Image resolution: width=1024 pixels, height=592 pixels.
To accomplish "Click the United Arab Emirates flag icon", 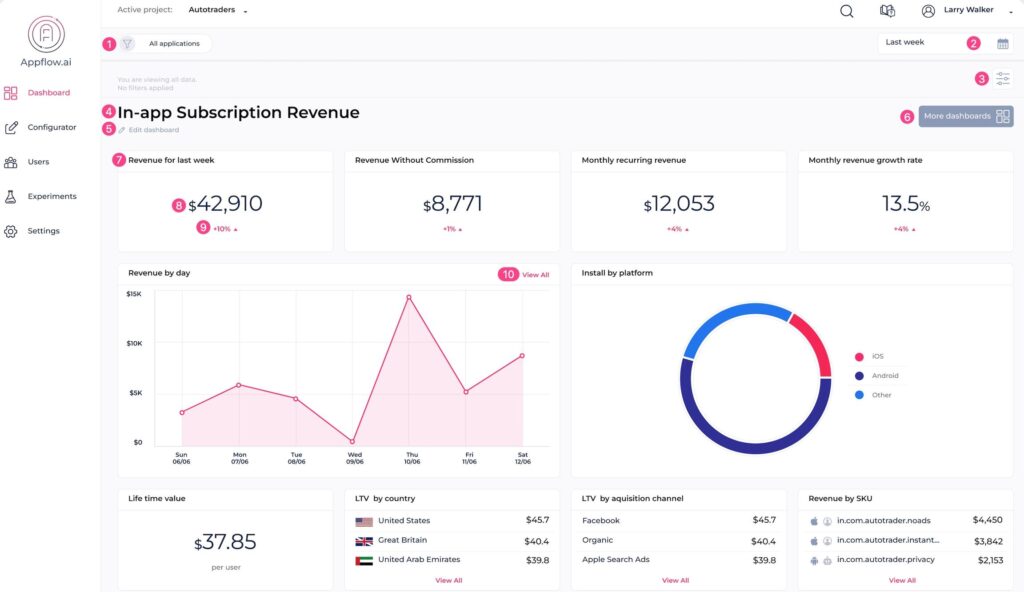I will click(x=364, y=561).
